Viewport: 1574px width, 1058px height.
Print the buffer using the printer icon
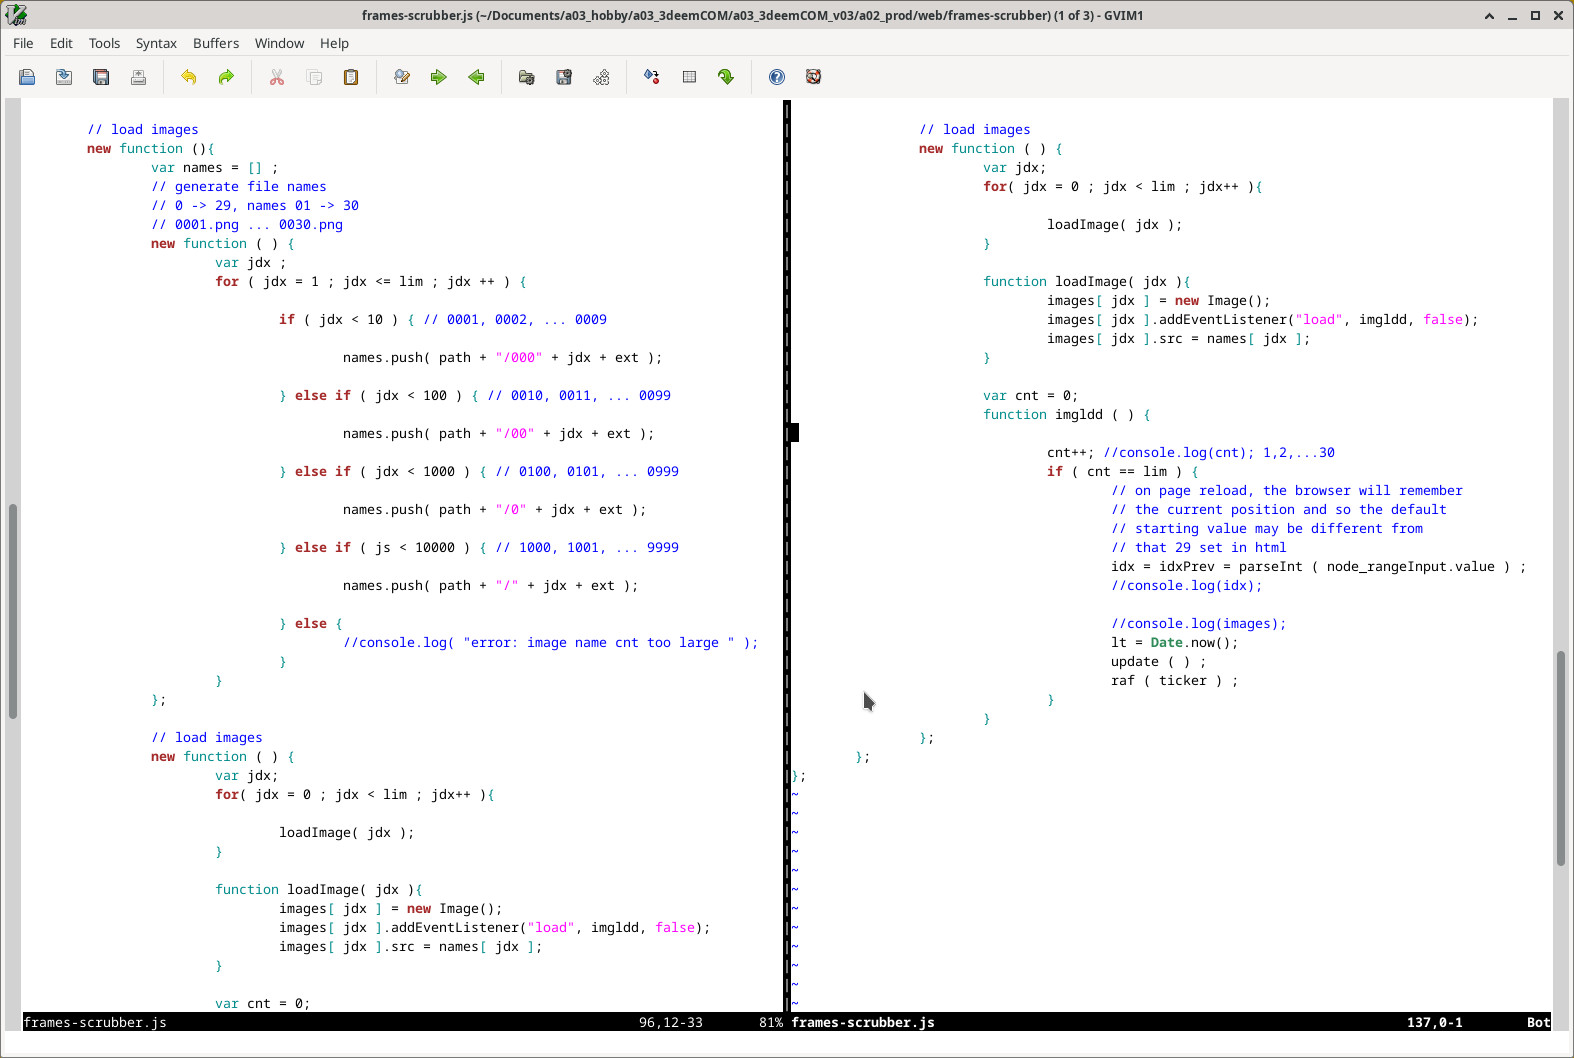pyautogui.click(x=138, y=77)
